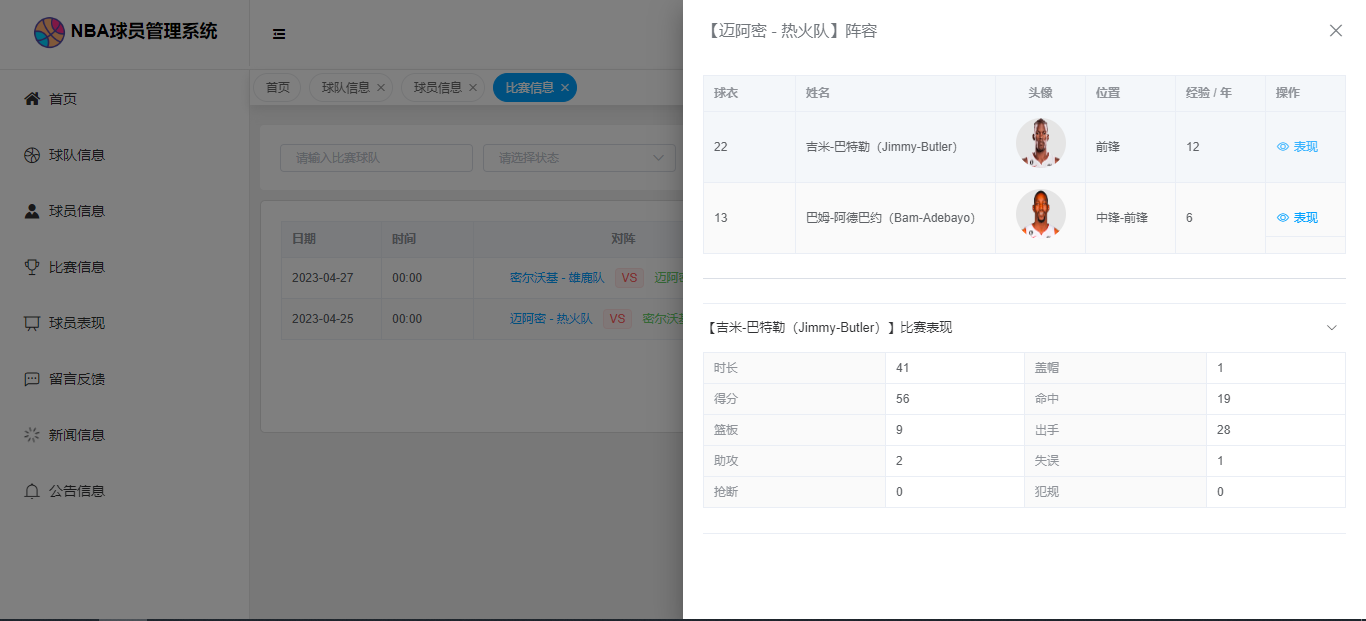Click the 对阵 column header

pos(623,240)
